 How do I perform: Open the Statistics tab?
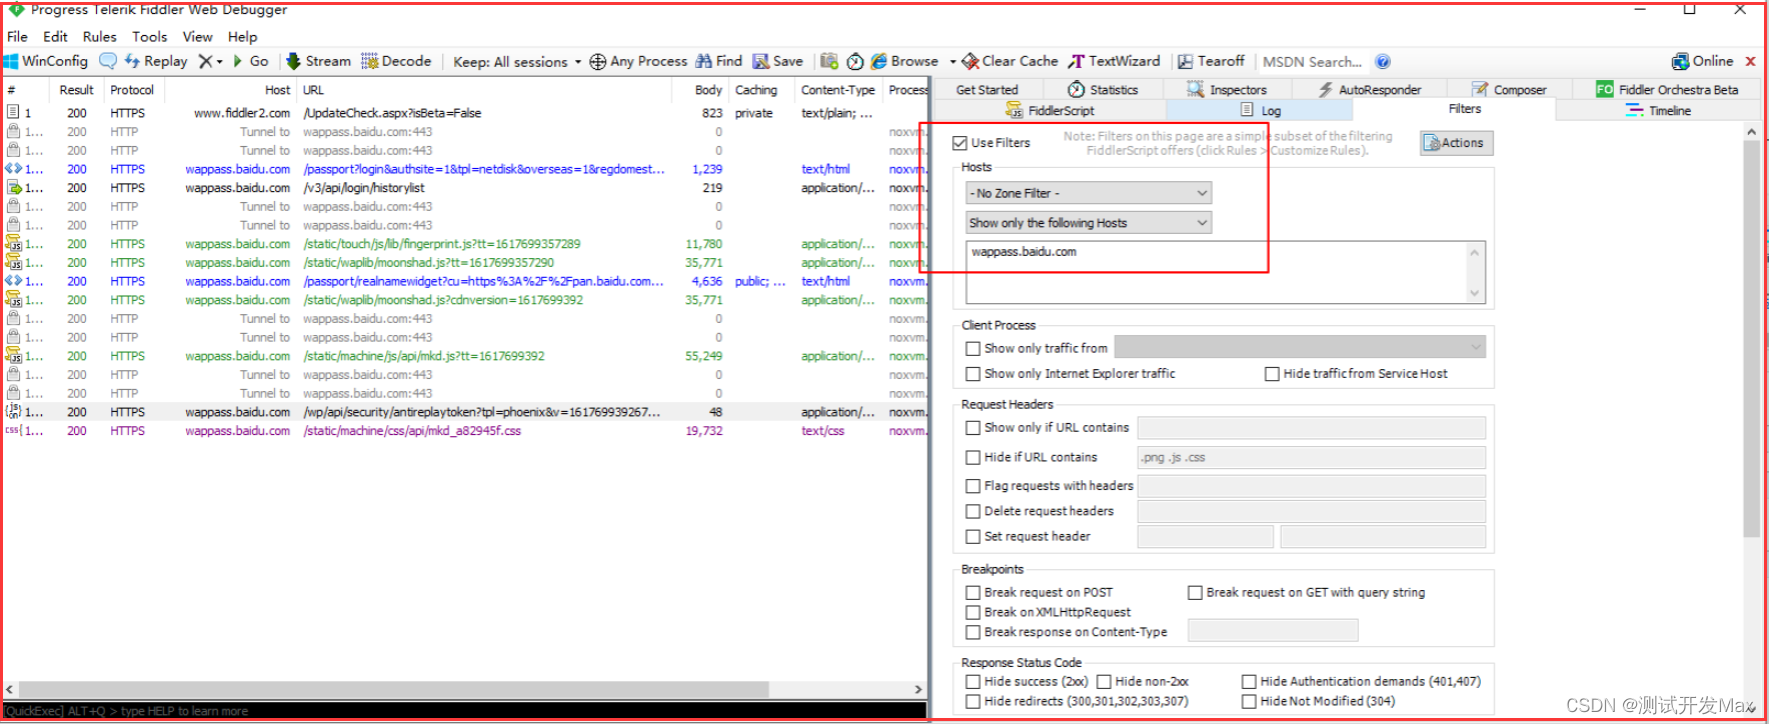point(1103,89)
